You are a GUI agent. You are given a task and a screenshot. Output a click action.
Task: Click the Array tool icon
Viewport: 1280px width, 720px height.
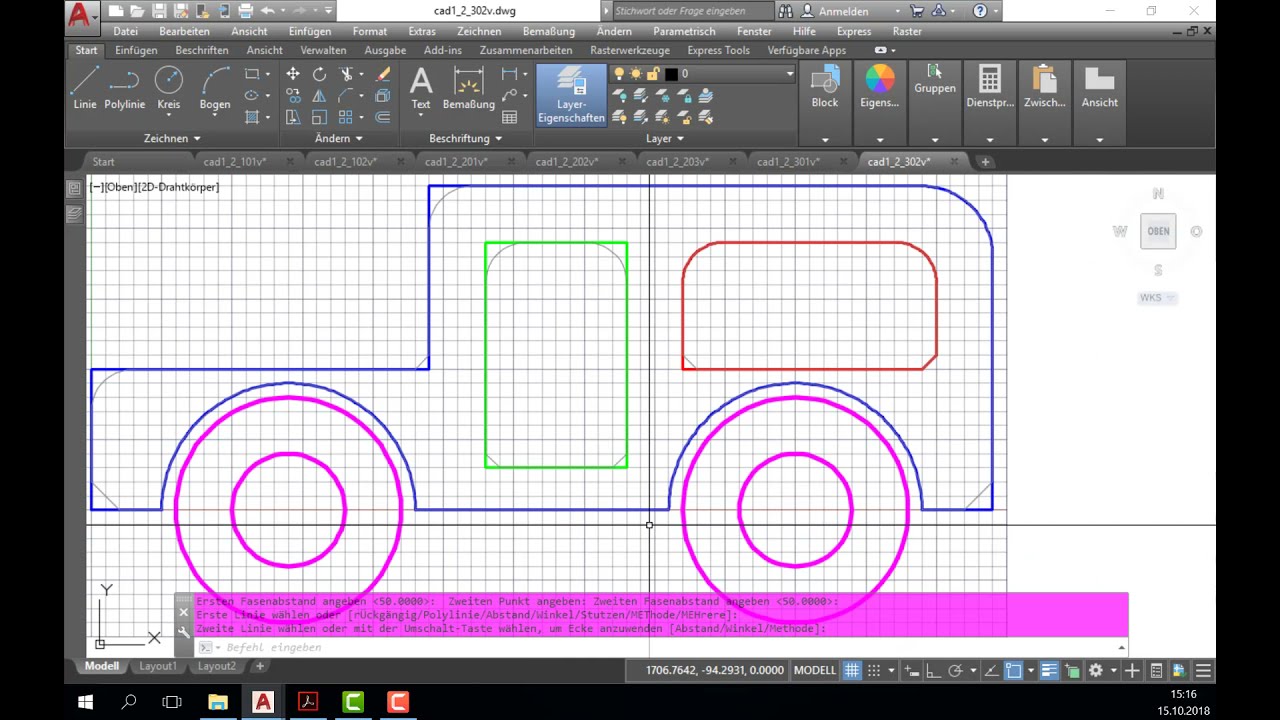point(346,117)
